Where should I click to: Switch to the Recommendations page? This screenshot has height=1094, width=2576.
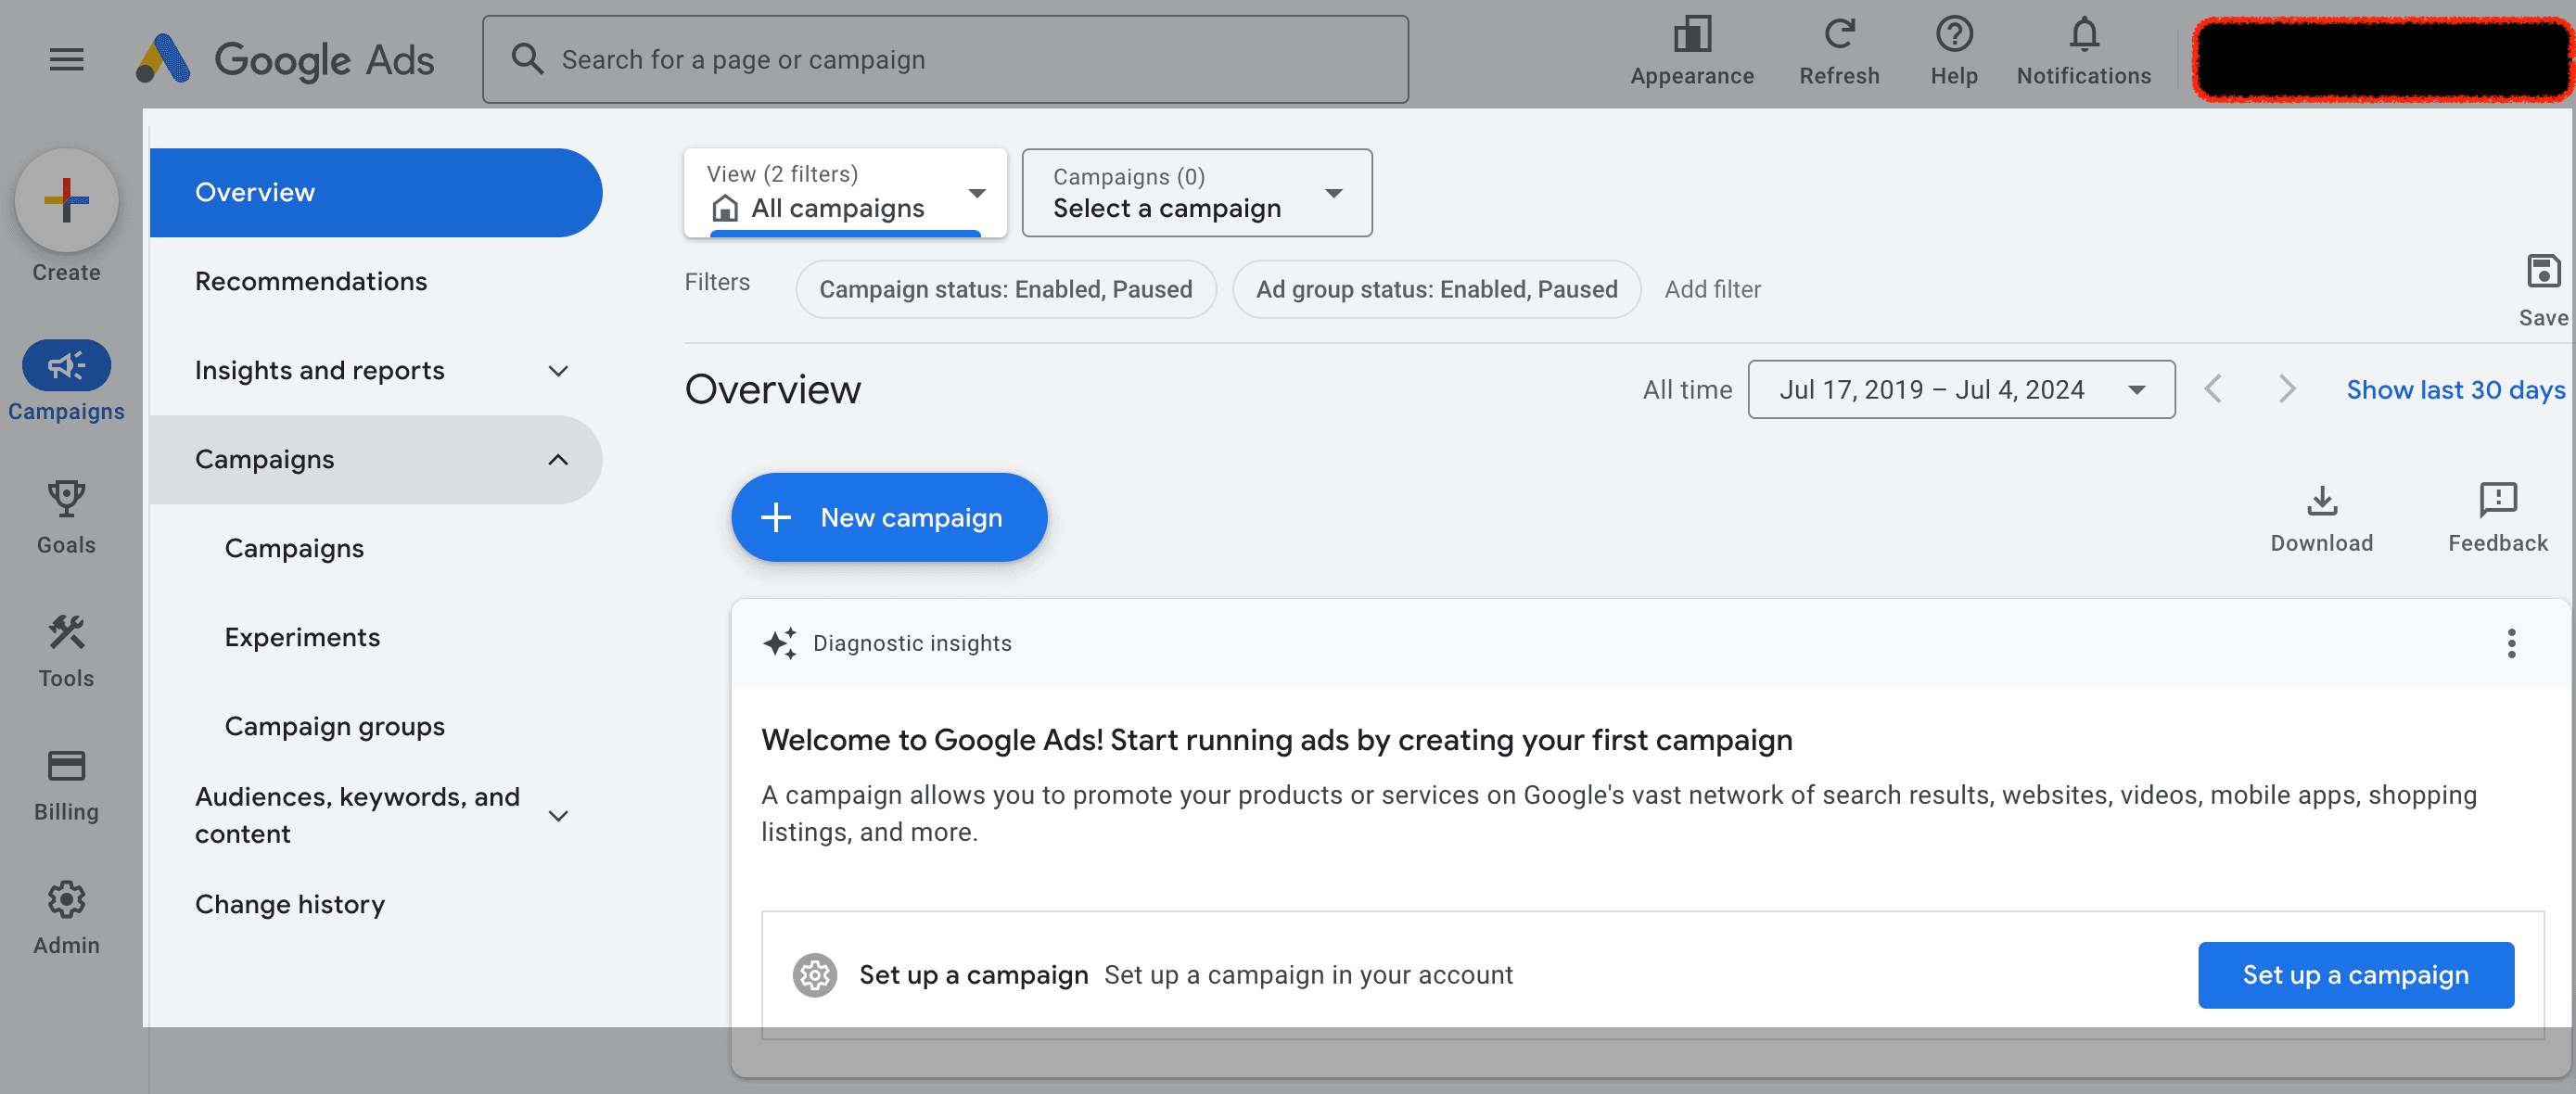click(311, 281)
